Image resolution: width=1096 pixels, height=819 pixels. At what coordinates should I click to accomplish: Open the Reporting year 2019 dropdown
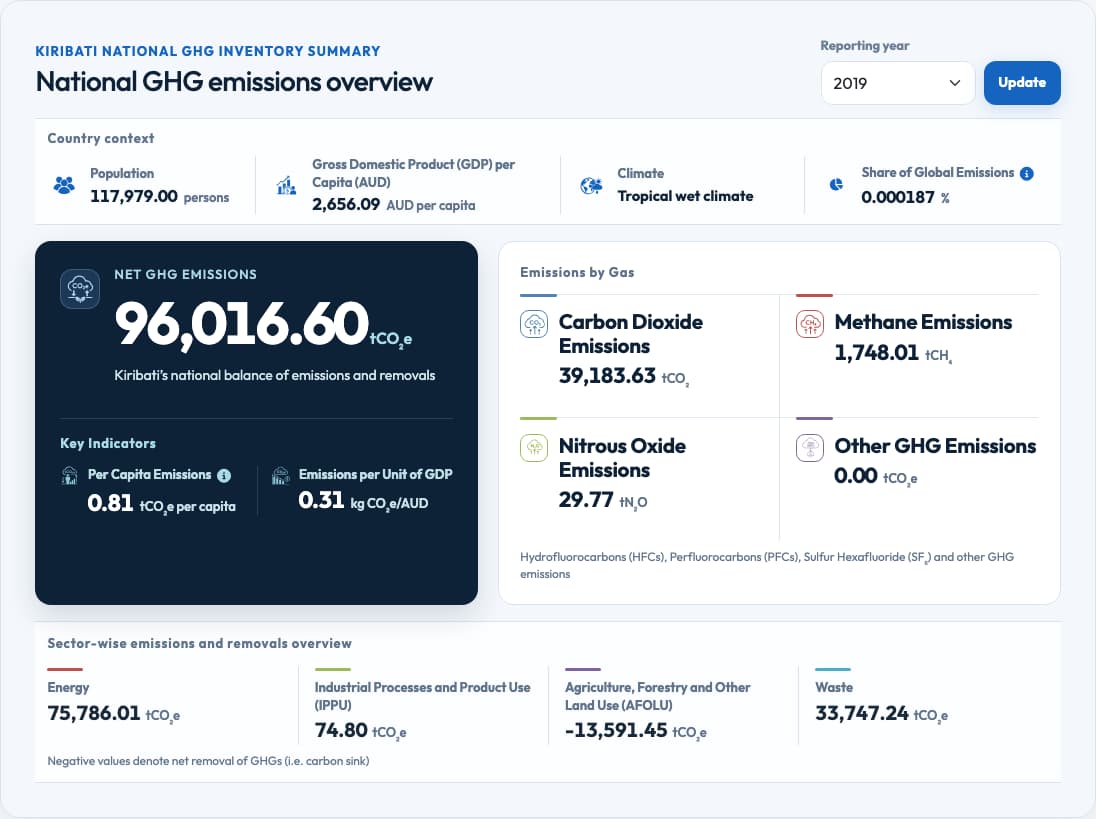coord(897,83)
